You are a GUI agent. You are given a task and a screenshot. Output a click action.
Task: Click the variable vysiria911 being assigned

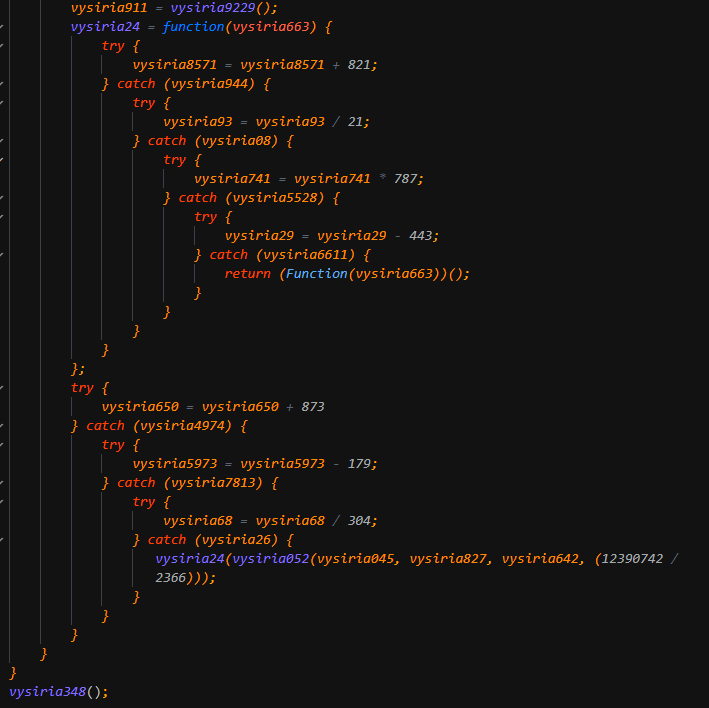[109, 8]
